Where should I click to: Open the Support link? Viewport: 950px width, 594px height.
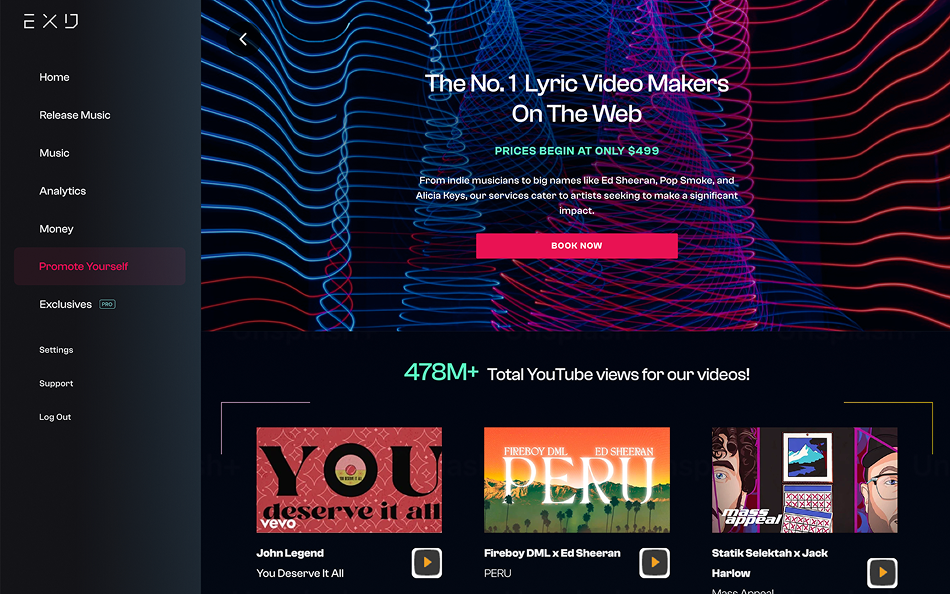[56, 383]
